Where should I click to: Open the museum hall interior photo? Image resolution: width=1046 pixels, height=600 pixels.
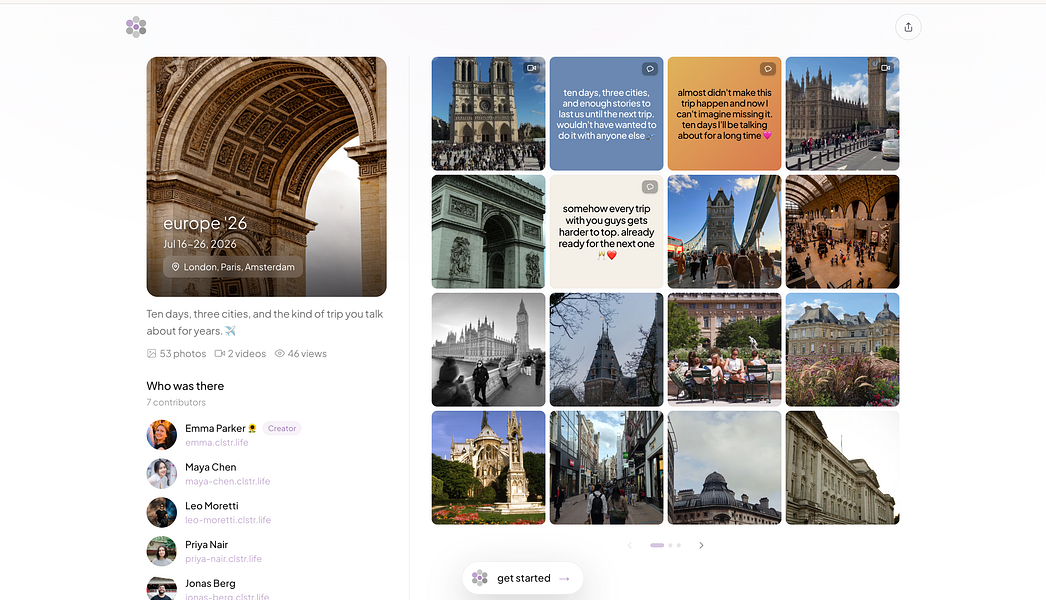[x=843, y=232]
